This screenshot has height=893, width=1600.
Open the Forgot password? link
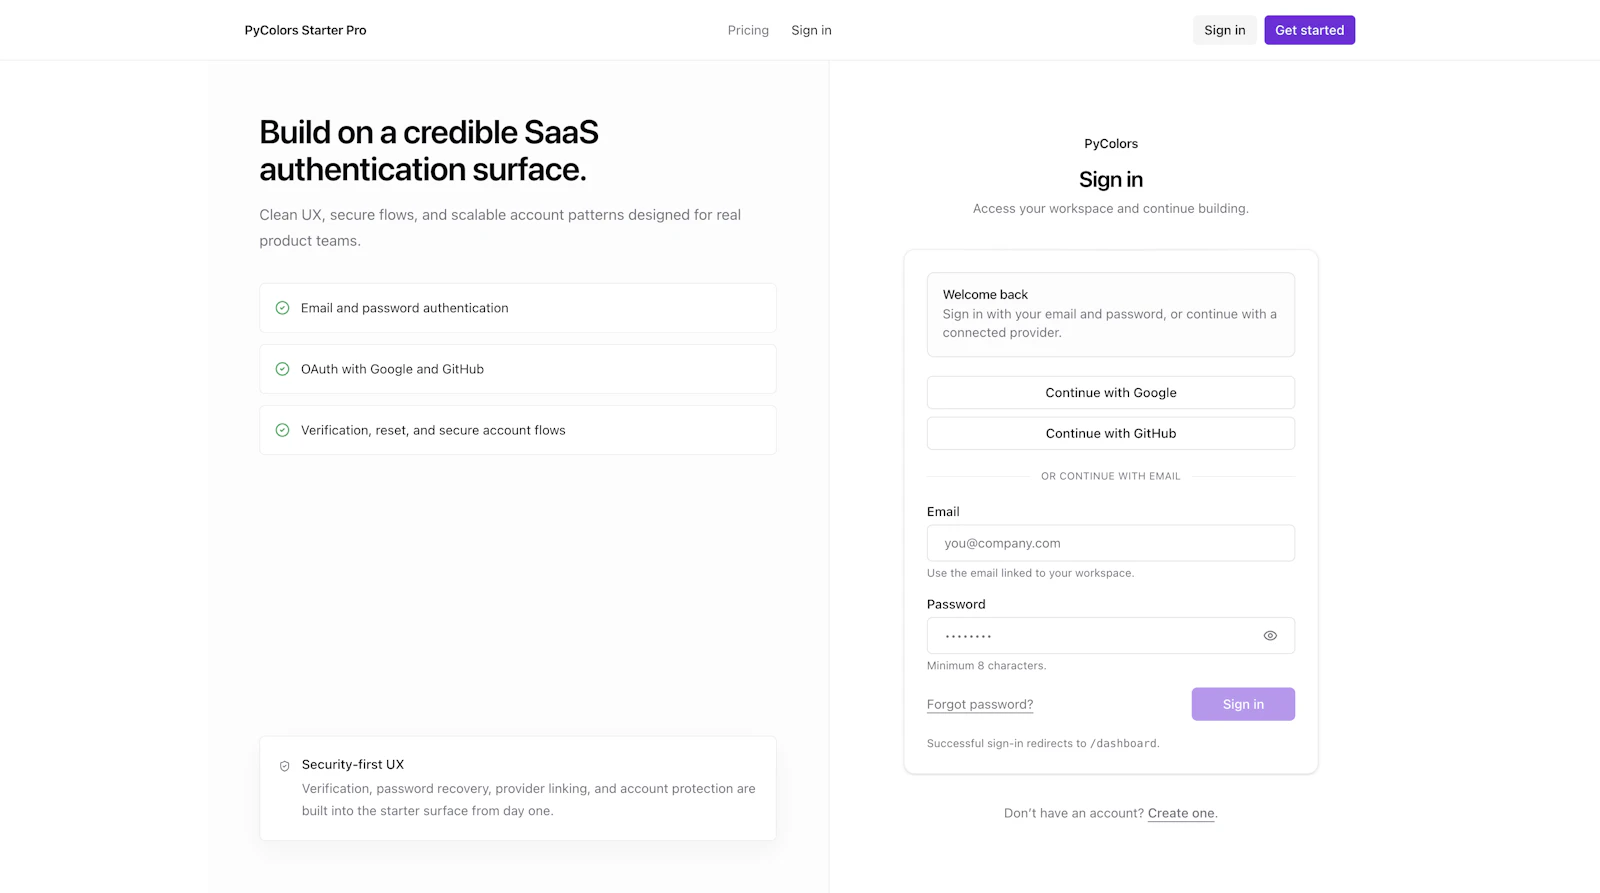tap(980, 704)
